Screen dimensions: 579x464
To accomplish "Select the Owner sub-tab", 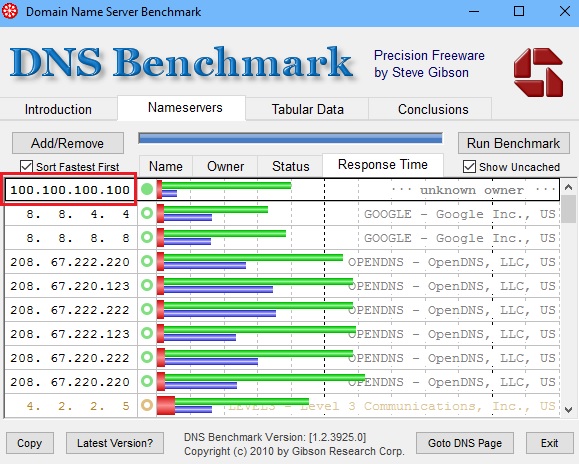I will click(225, 166).
